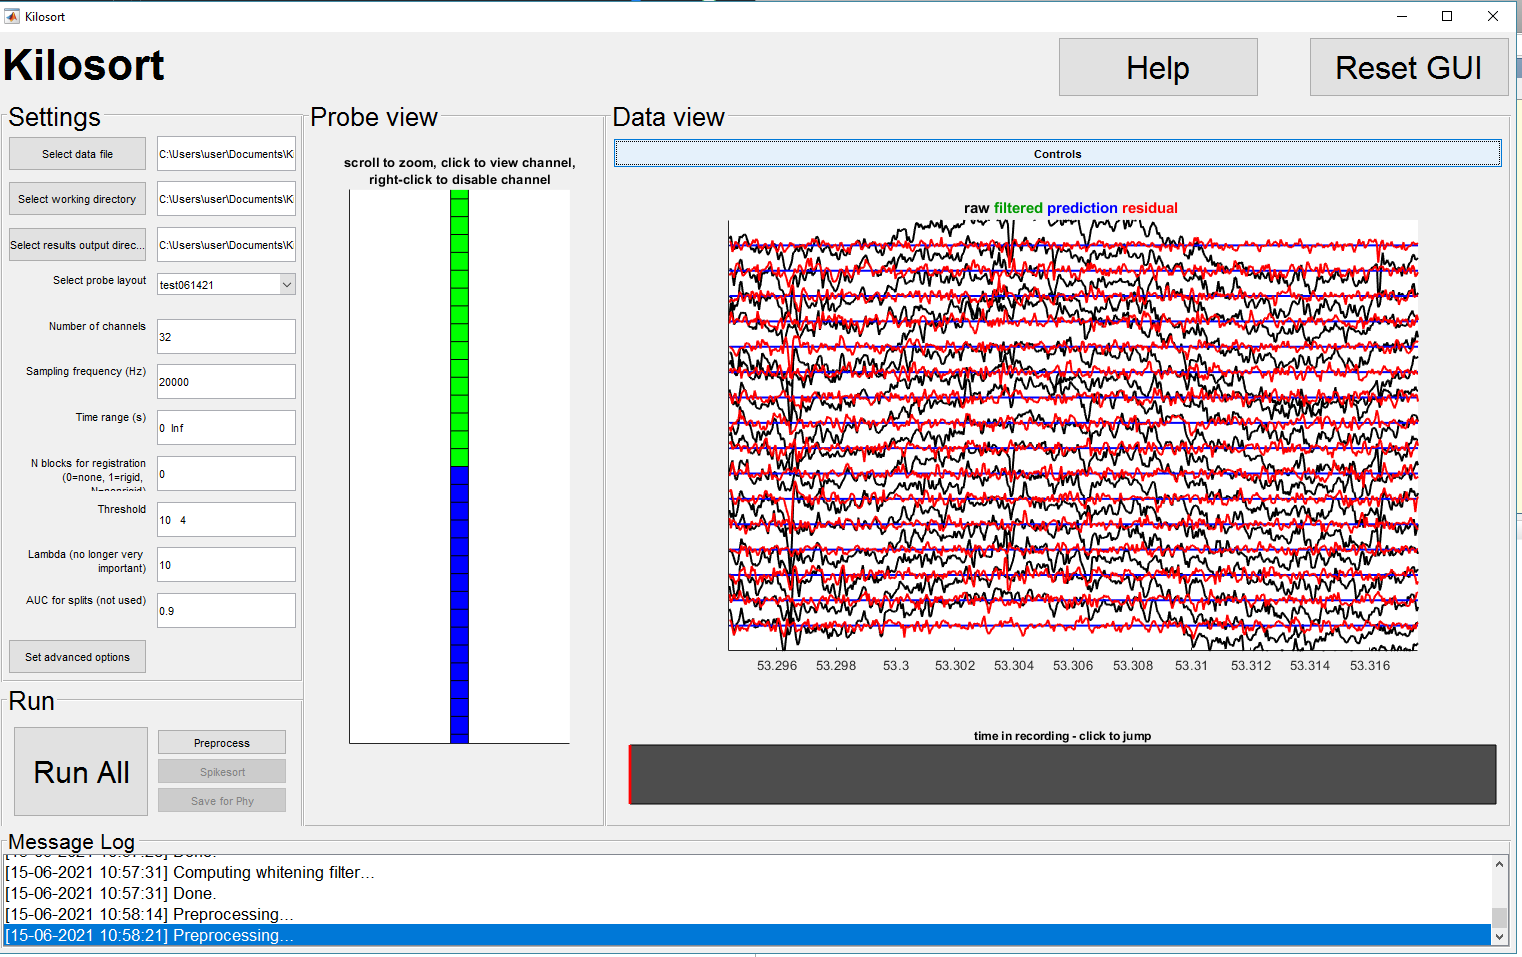Click Save for Phy
Screen dimensions: 1522x957
(x=221, y=800)
